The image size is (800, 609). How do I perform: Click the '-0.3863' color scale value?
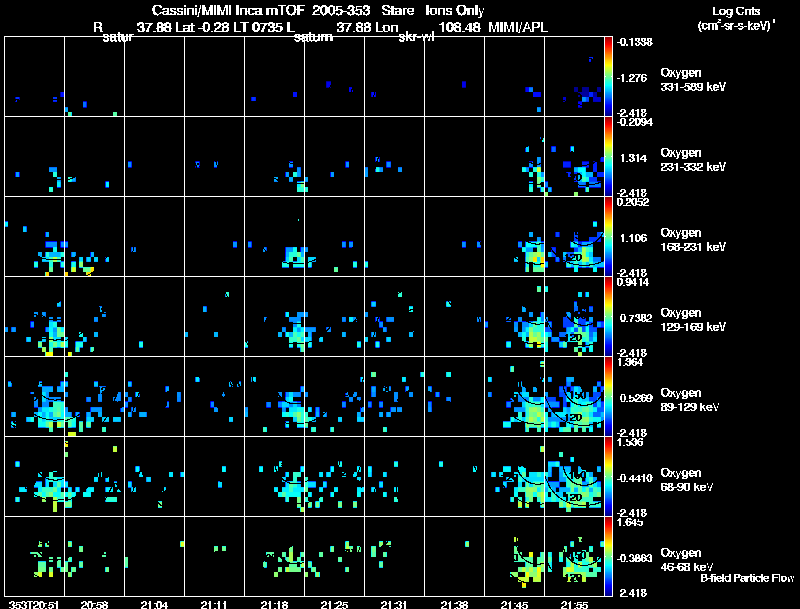[635, 559]
